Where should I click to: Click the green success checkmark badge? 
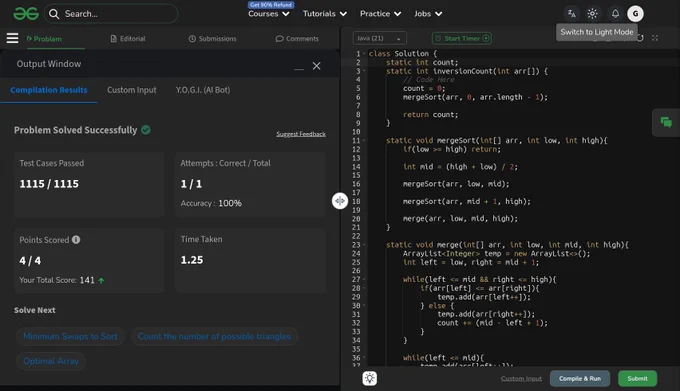pyautogui.click(x=146, y=130)
